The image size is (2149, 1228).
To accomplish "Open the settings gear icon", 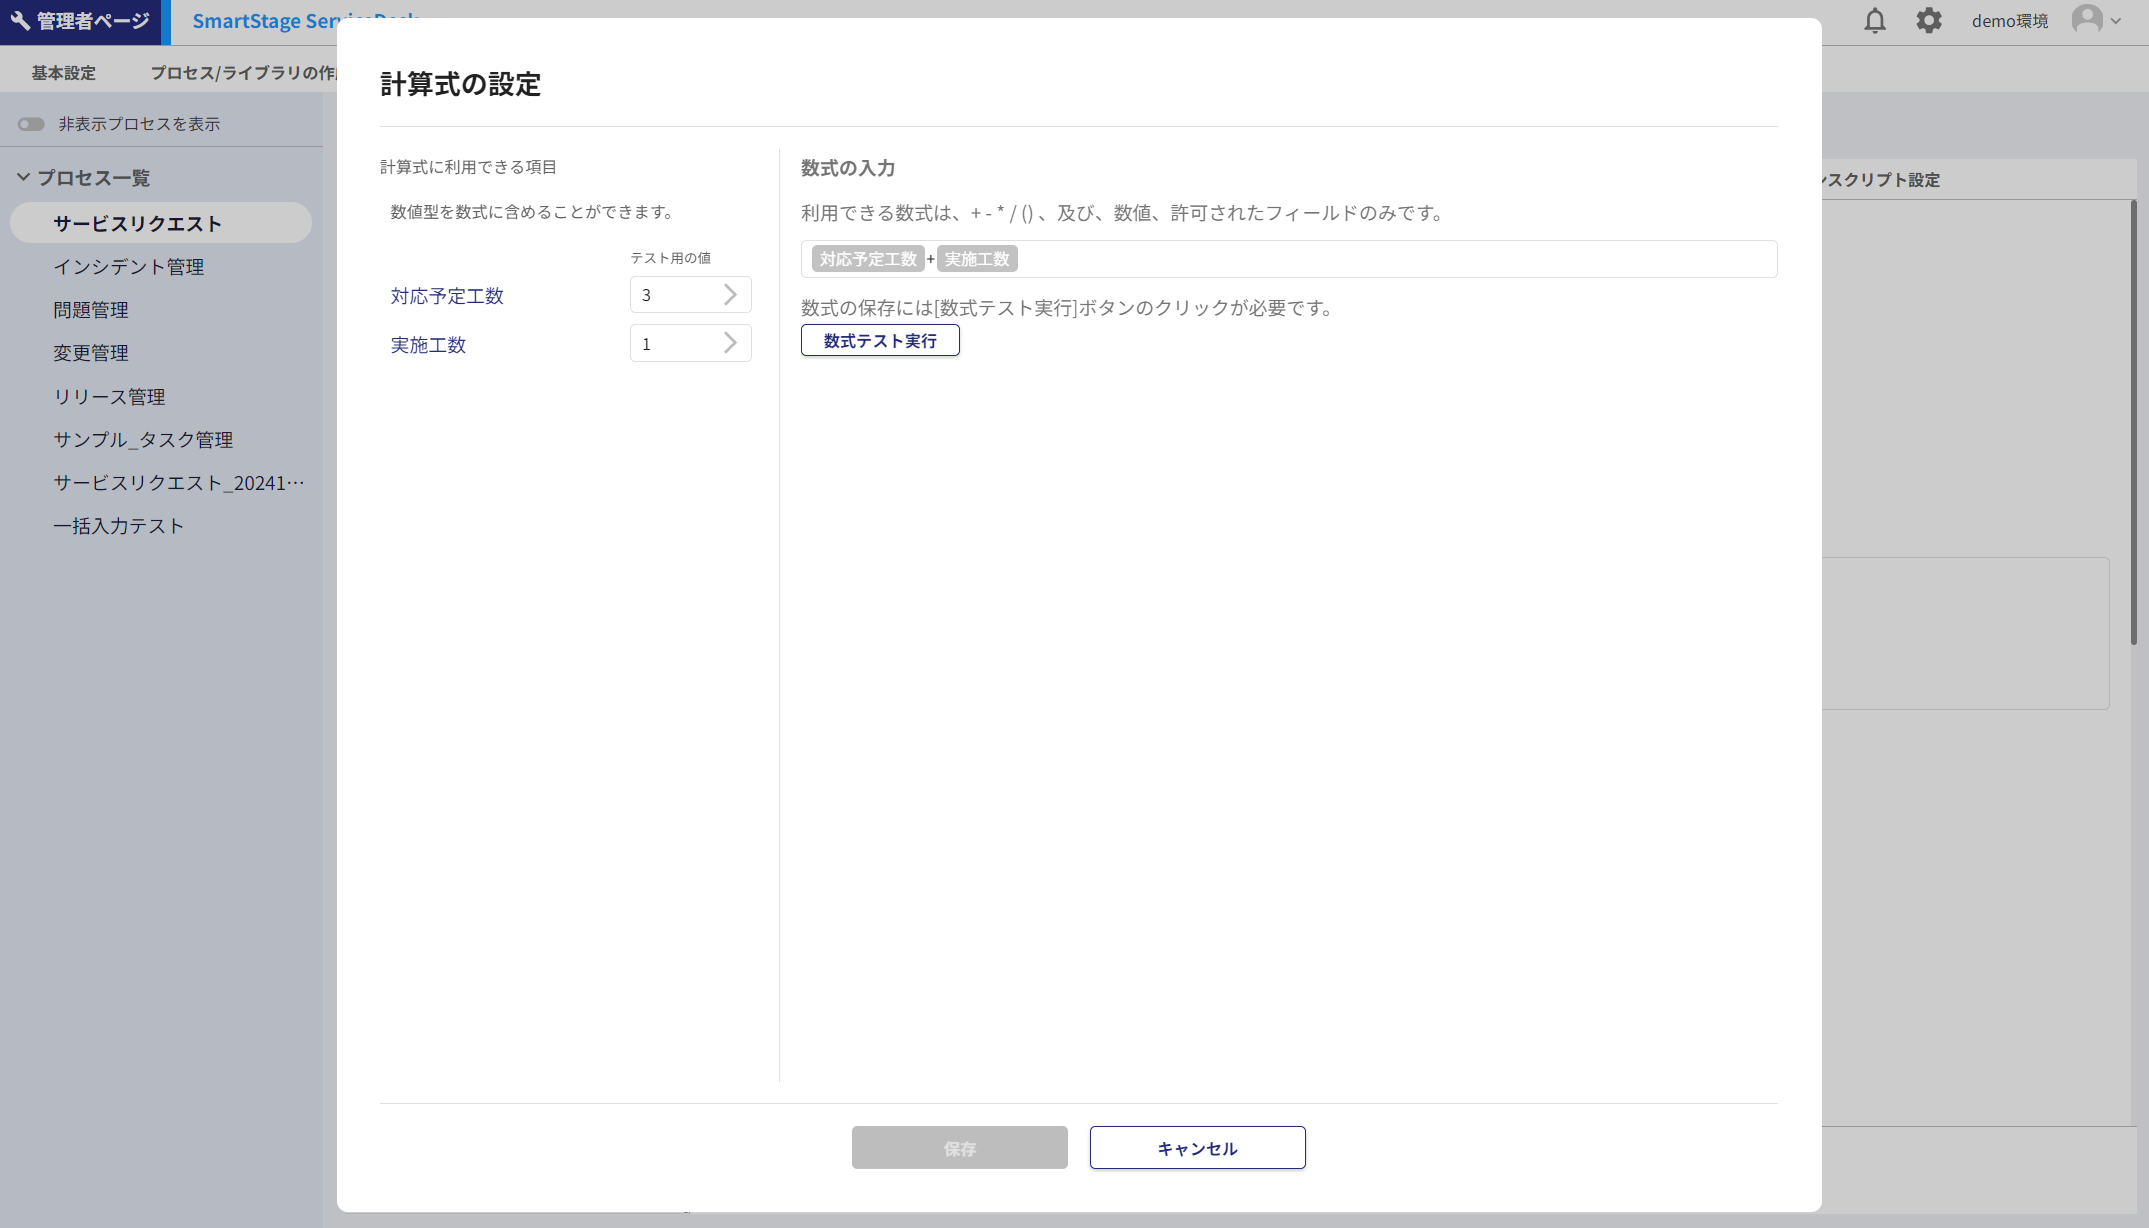I will coord(1929,21).
